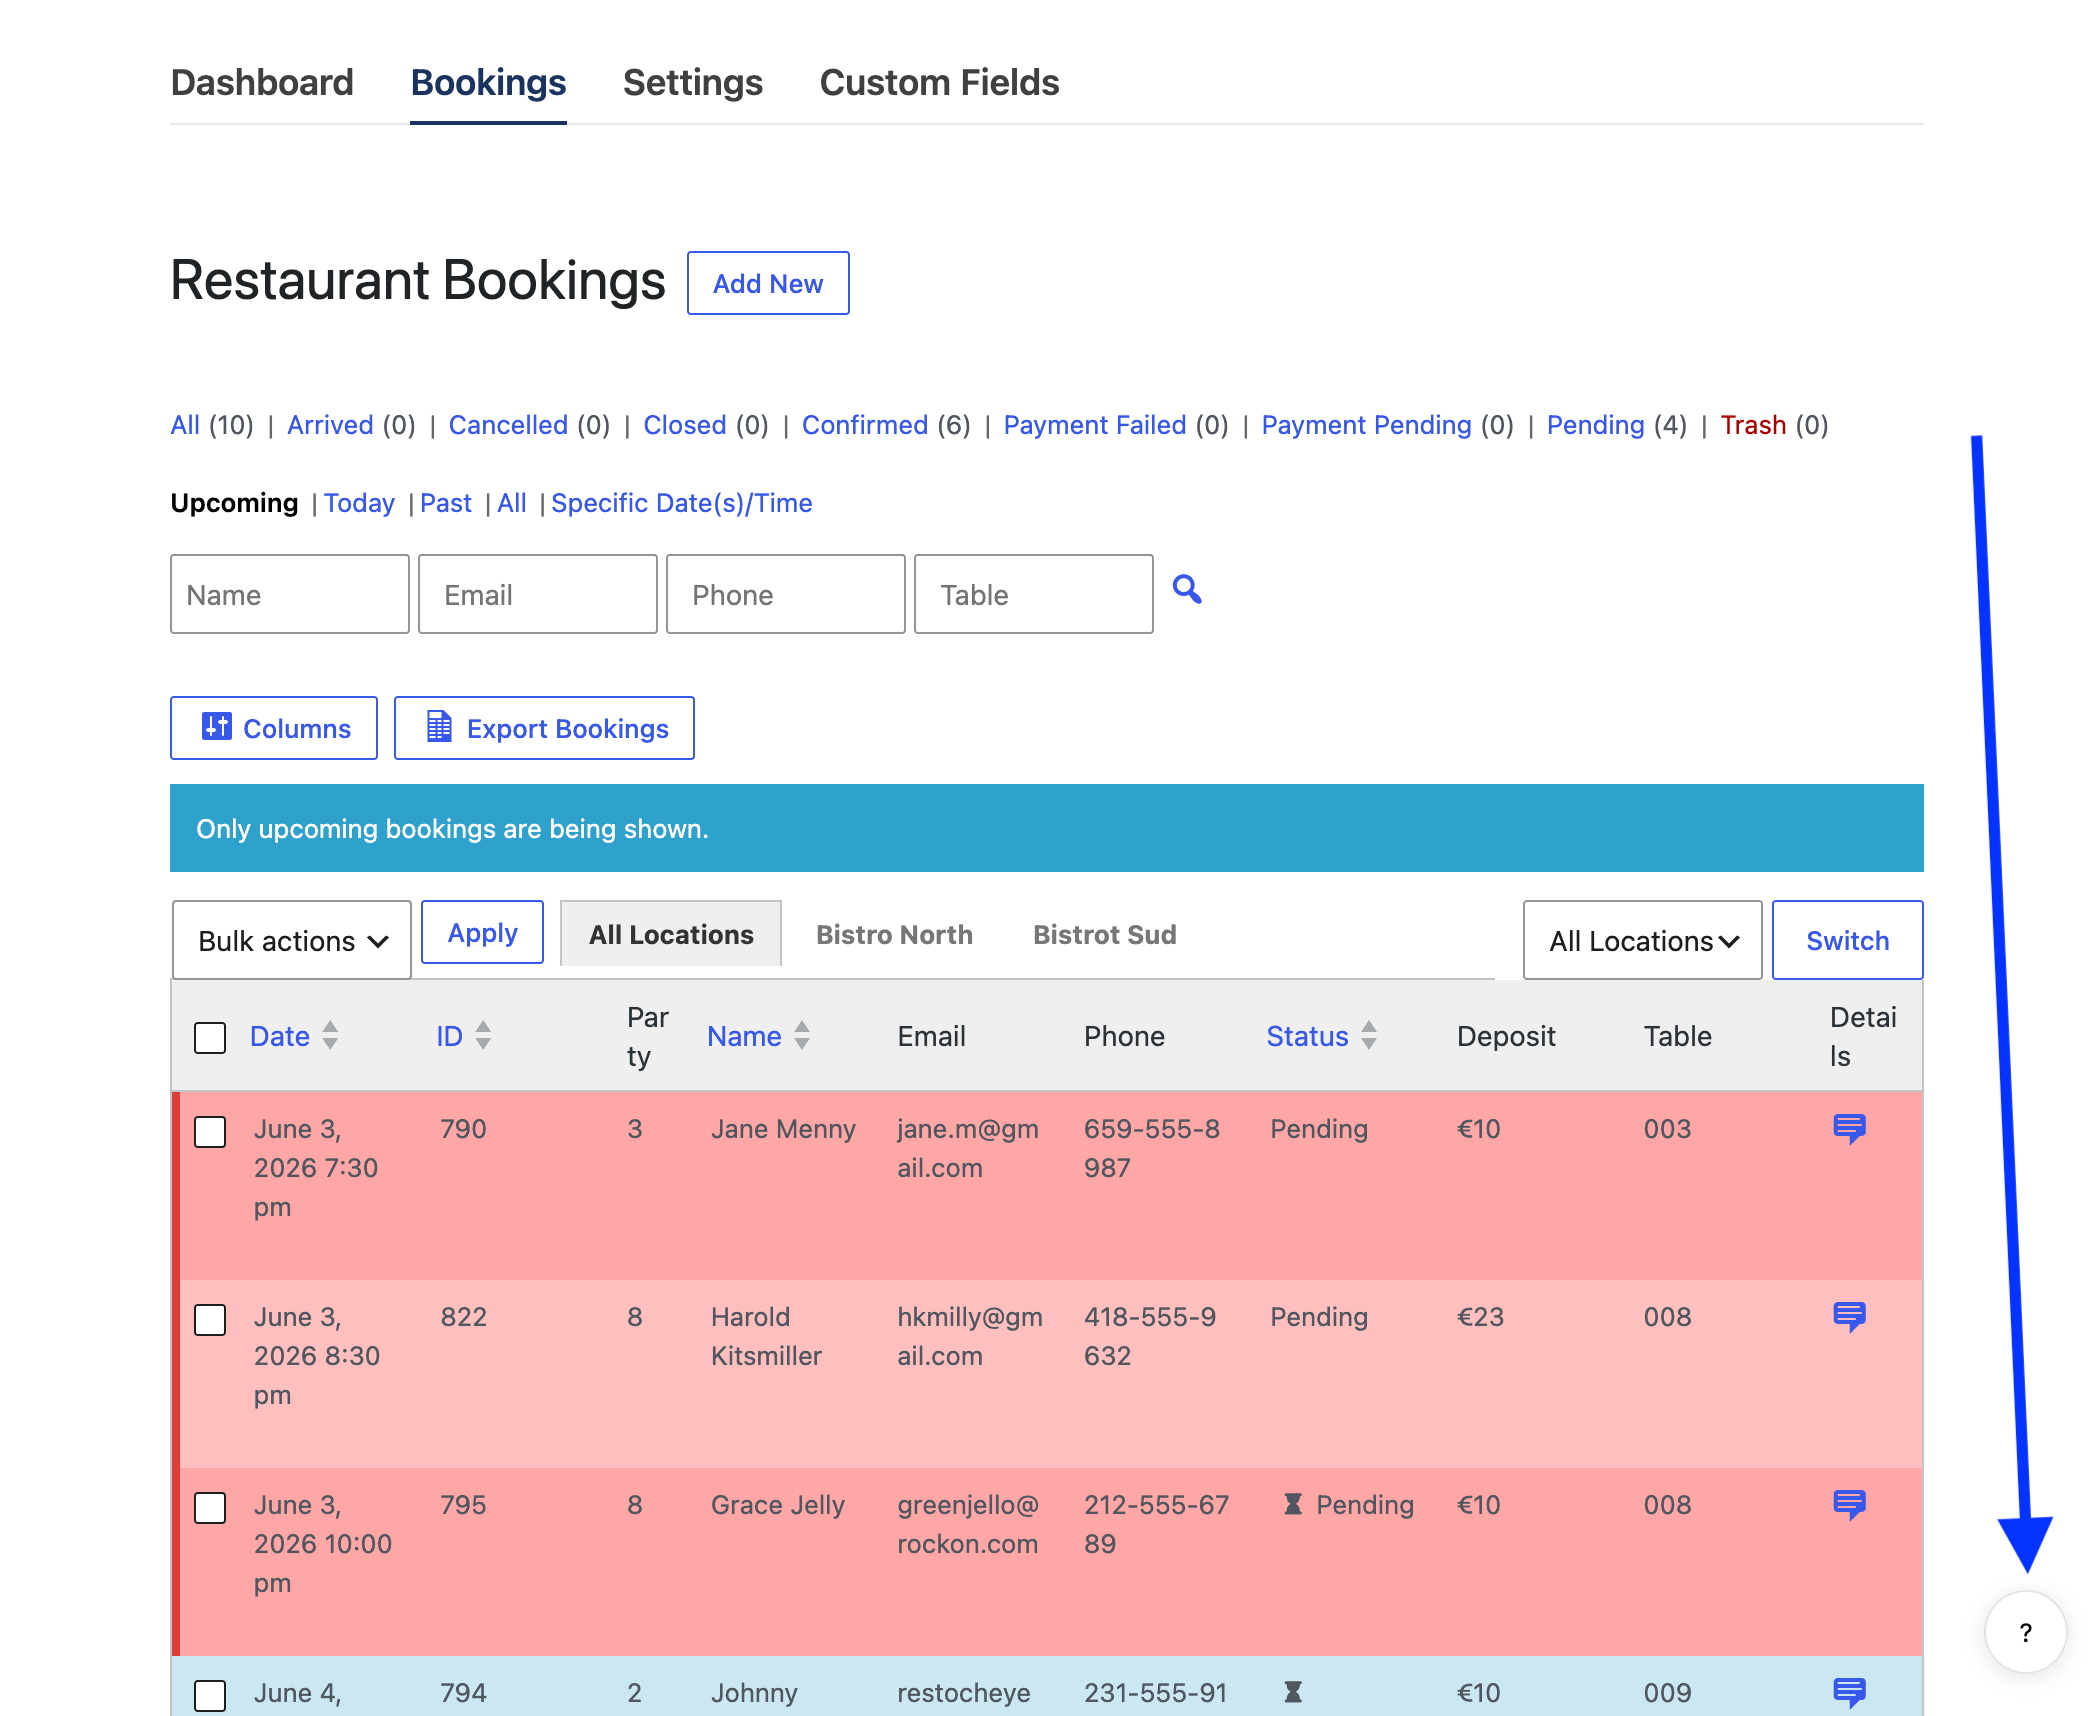Click the Apply button
The height and width of the screenshot is (1716, 2098).
(482, 932)
